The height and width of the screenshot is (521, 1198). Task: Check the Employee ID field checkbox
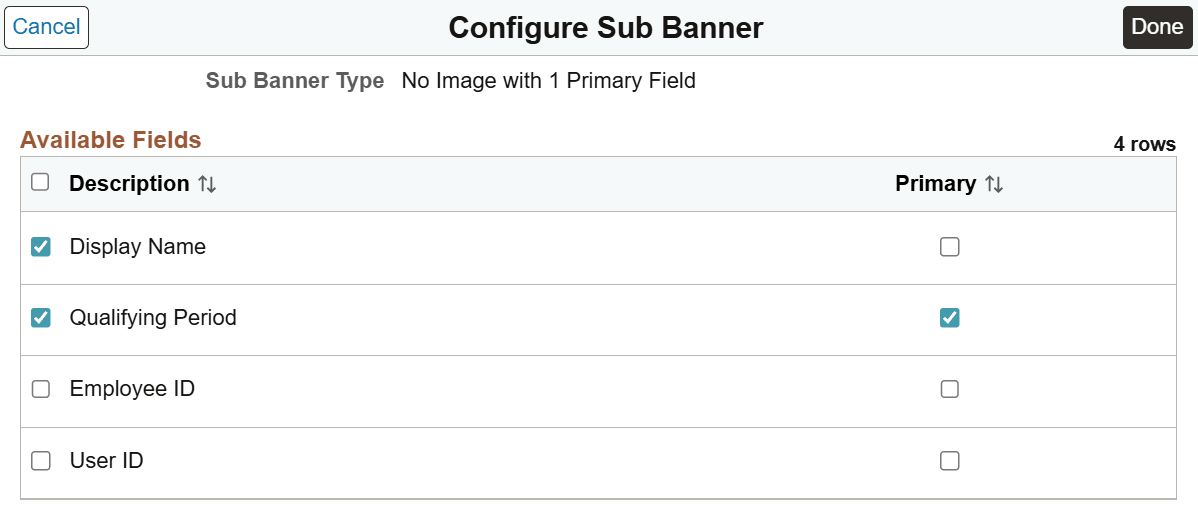(41, 389)
